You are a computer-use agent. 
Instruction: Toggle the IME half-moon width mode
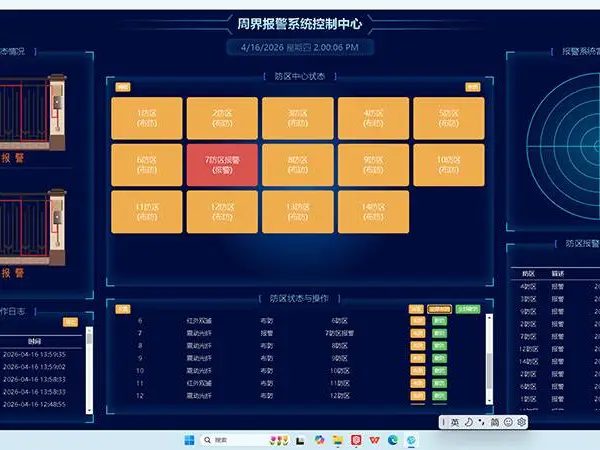pos(468,422)
